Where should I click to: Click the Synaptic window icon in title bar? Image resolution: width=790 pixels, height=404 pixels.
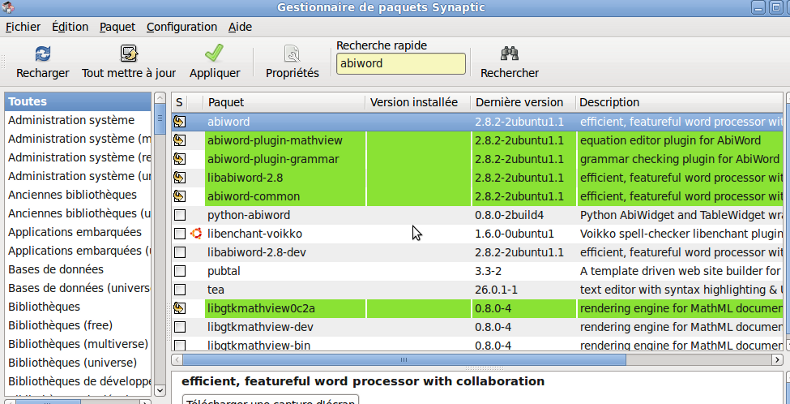(x=8, y=7)
